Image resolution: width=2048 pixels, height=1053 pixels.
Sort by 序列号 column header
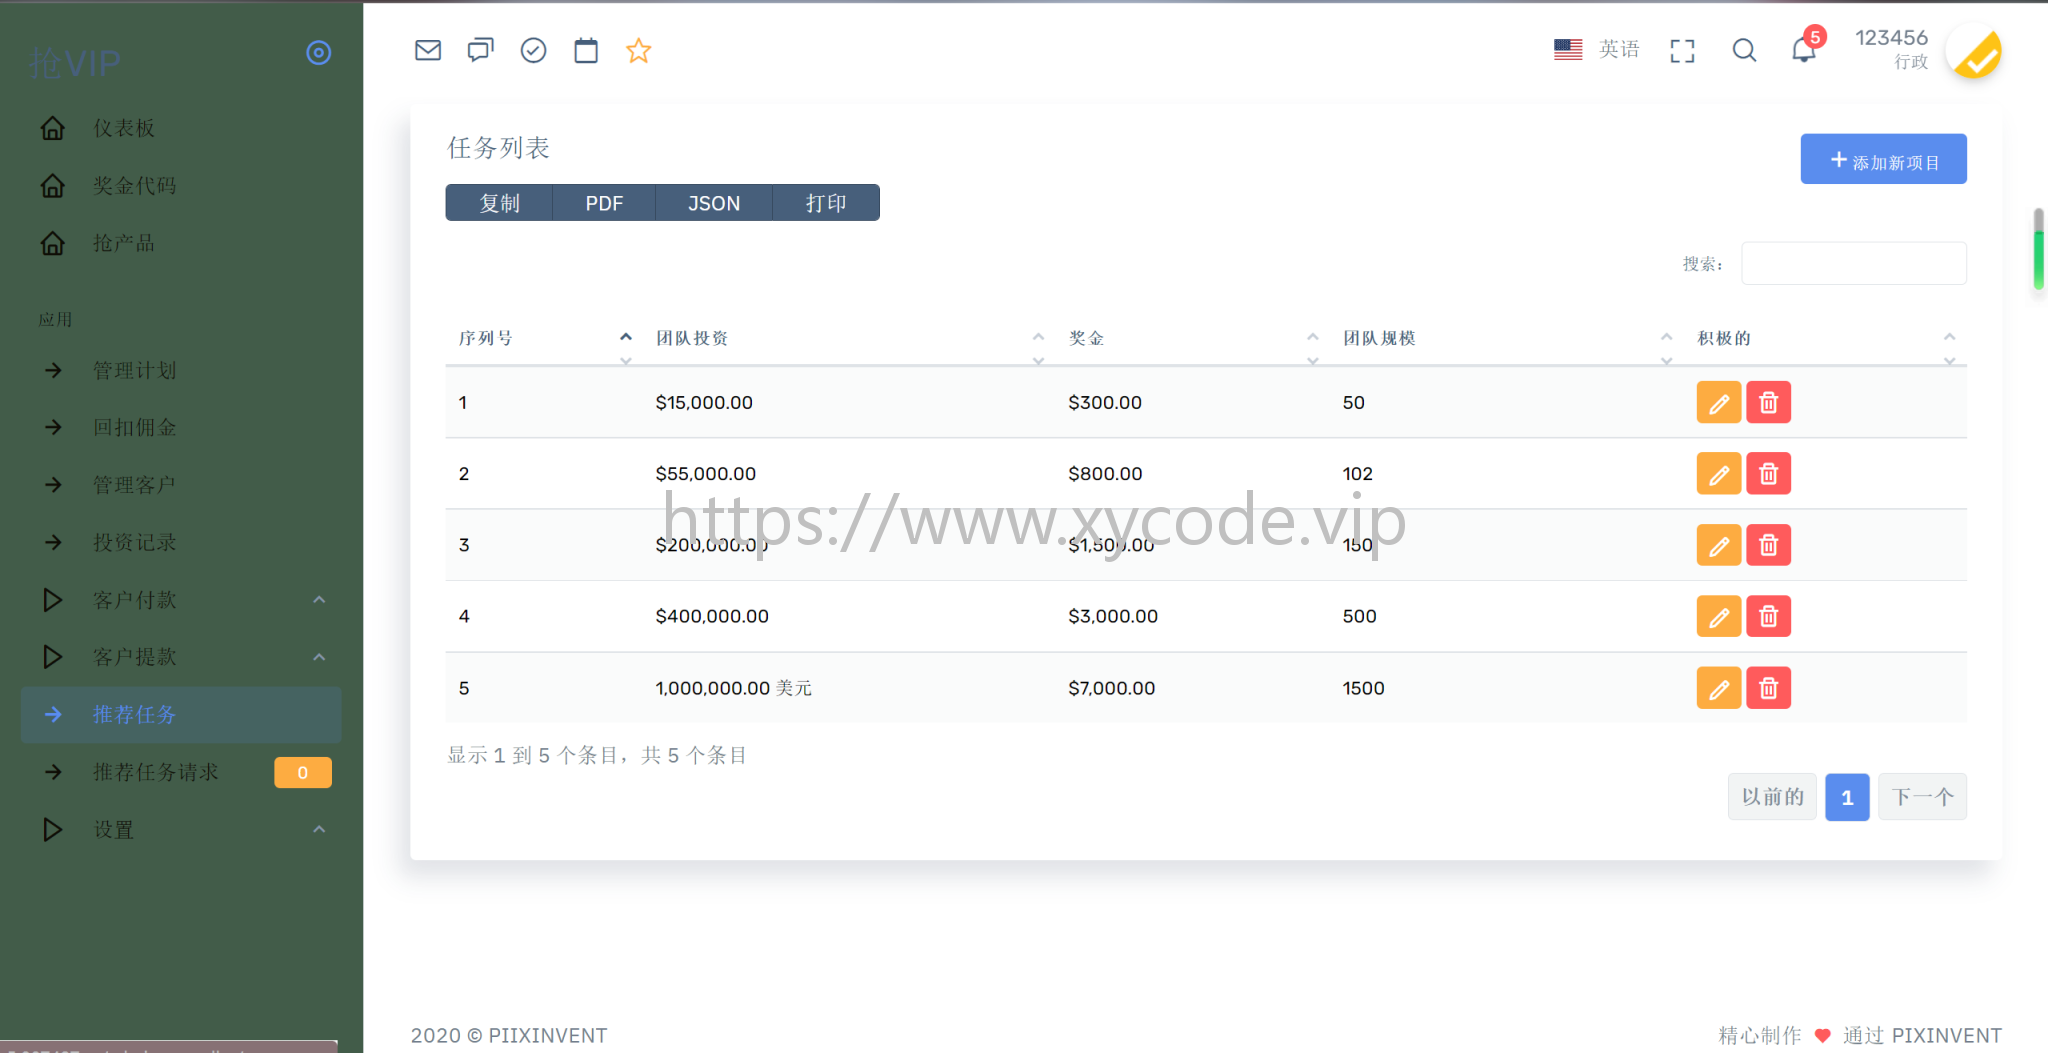[x=545, y=339]
